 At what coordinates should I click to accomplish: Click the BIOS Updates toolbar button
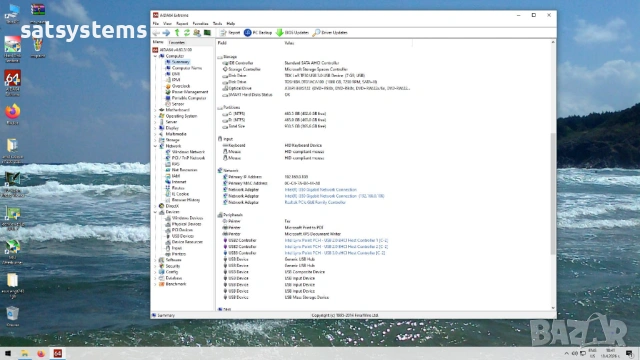tap(292, 33)
